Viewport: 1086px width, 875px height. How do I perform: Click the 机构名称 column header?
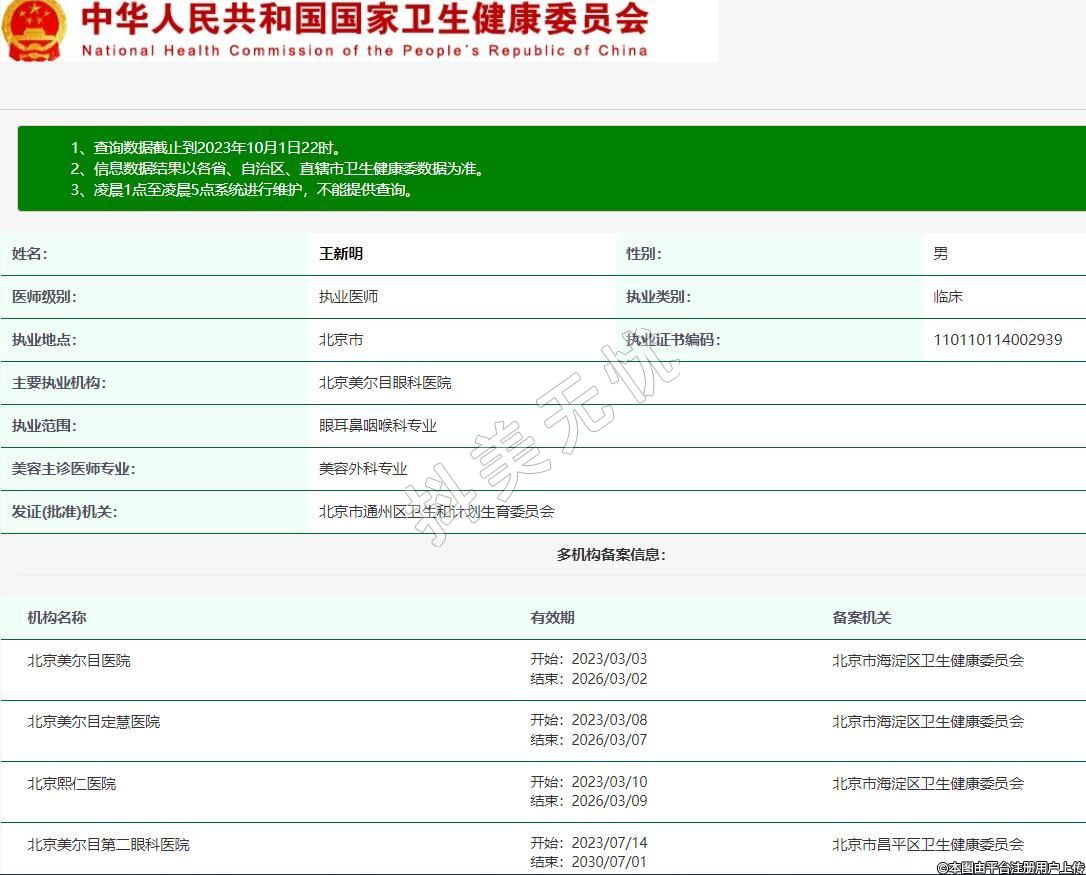click(x=57, y=618)
